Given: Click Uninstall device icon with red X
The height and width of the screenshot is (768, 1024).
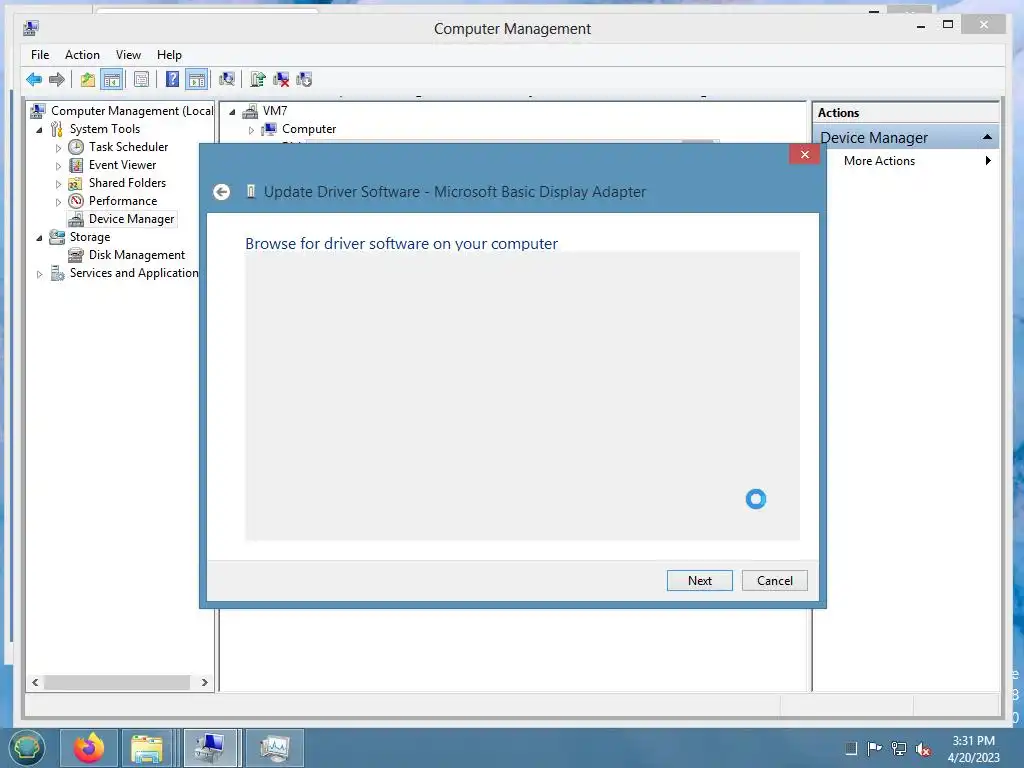Looking at the screenshot, I should 281,80.
